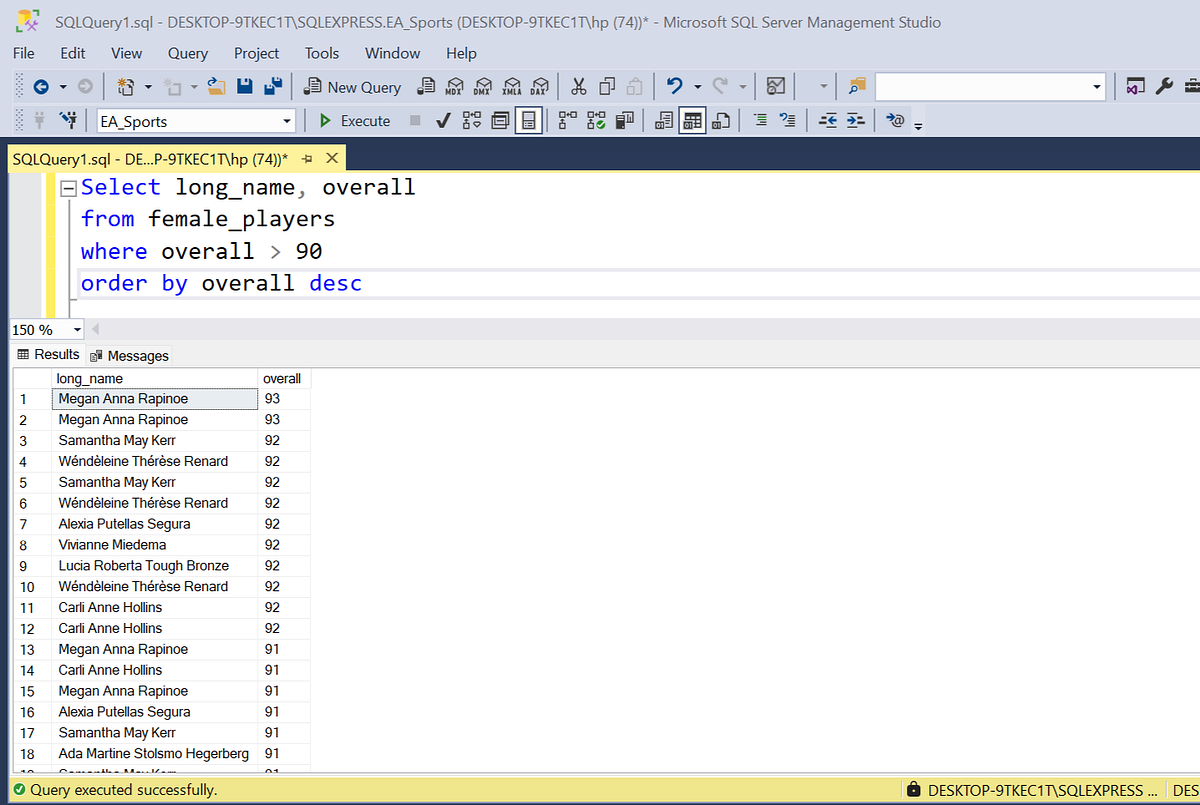Click the Navigate Backward arrow

coord(40,87)
